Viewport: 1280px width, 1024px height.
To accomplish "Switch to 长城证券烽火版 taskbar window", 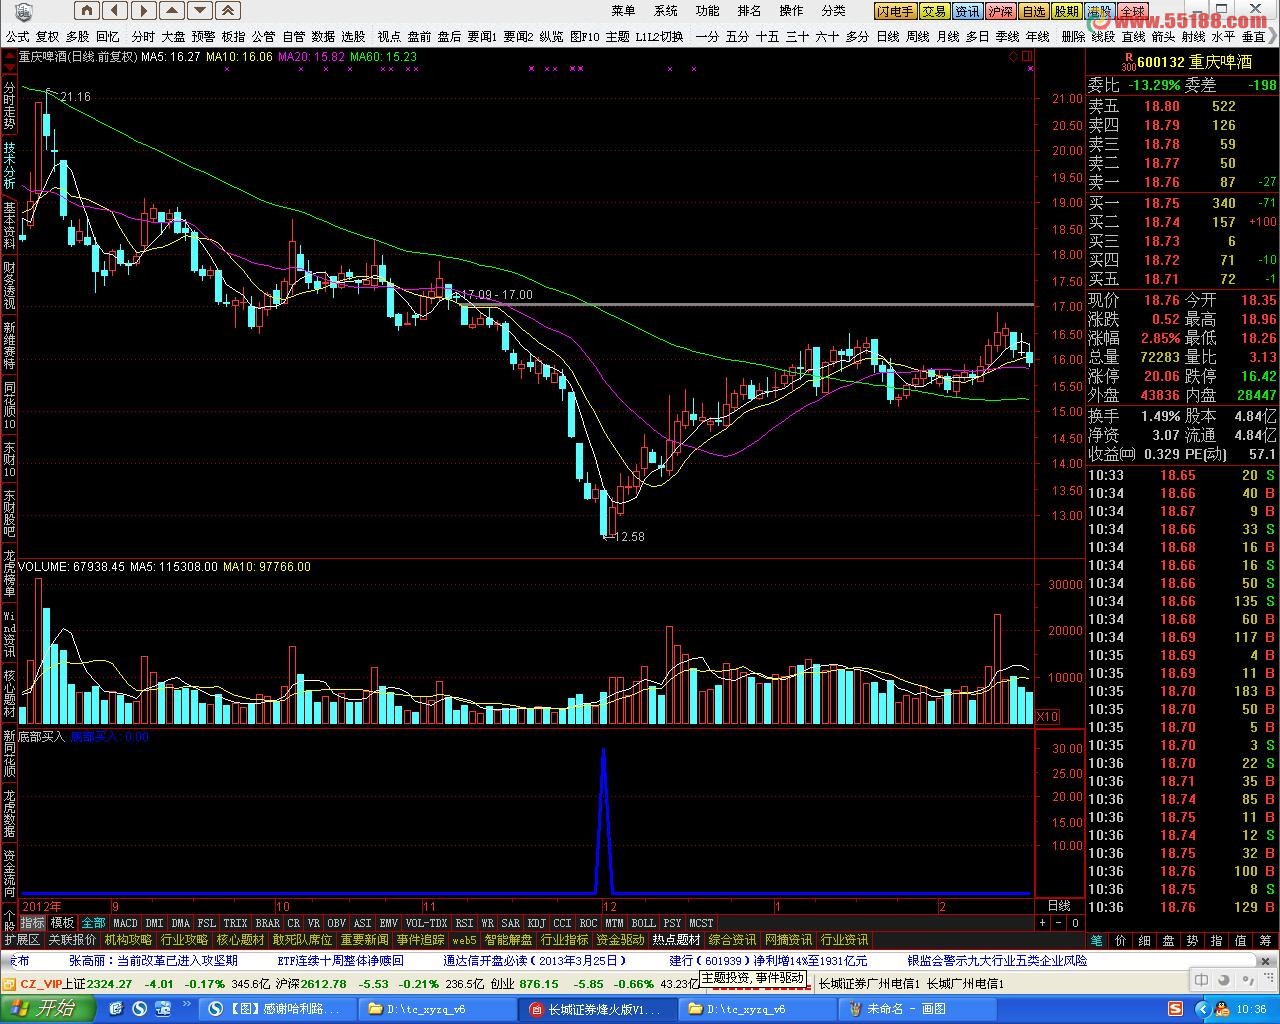I will click(598, 1009).
